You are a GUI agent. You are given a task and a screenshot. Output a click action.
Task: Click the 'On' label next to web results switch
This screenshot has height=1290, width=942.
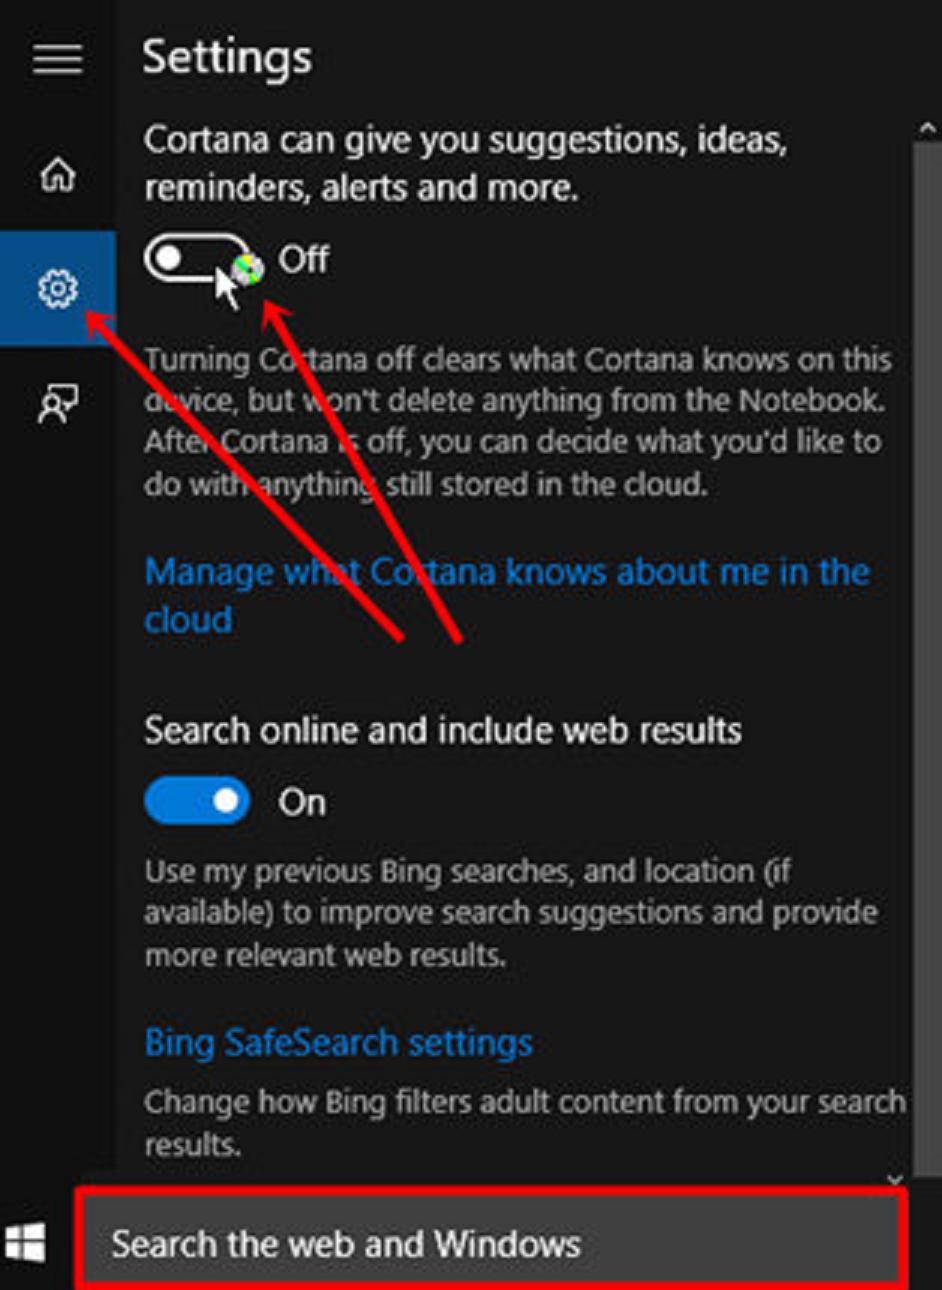pyautogui.click(x=302, y=802)
